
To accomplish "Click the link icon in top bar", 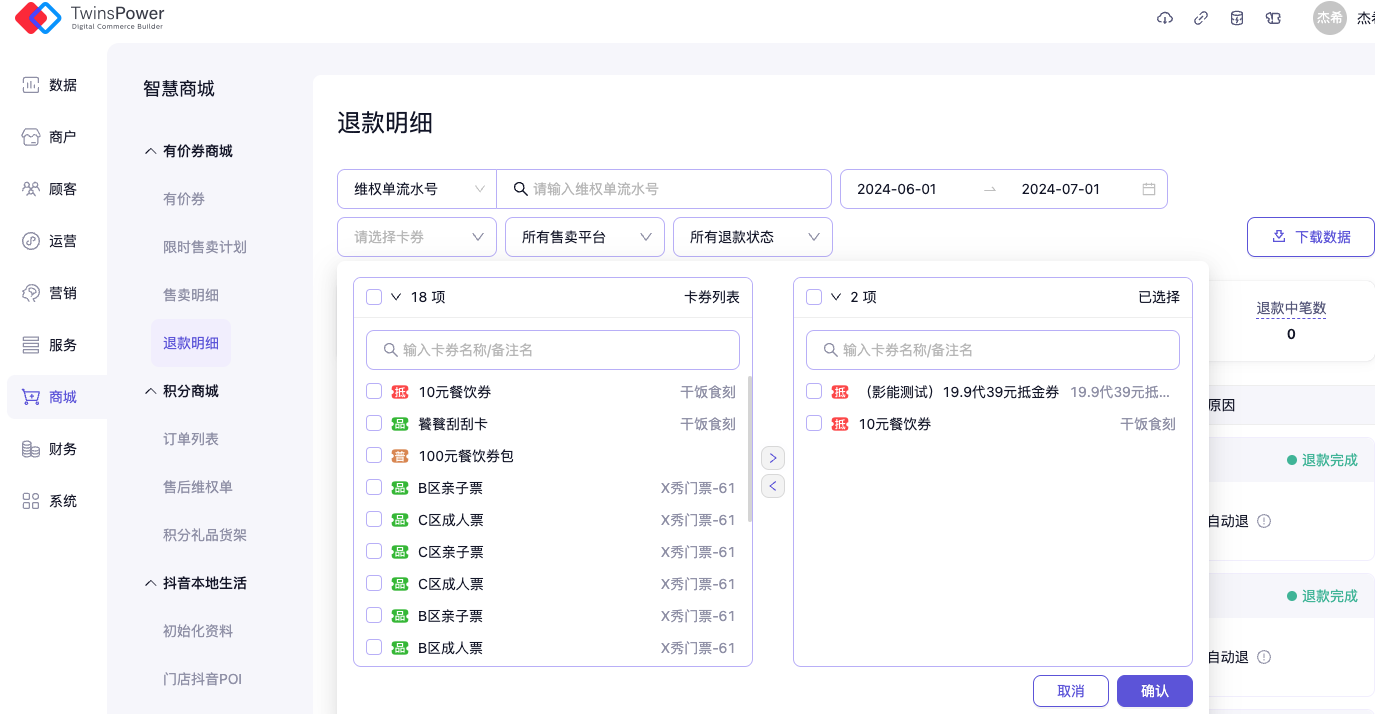I will 1201,18.
